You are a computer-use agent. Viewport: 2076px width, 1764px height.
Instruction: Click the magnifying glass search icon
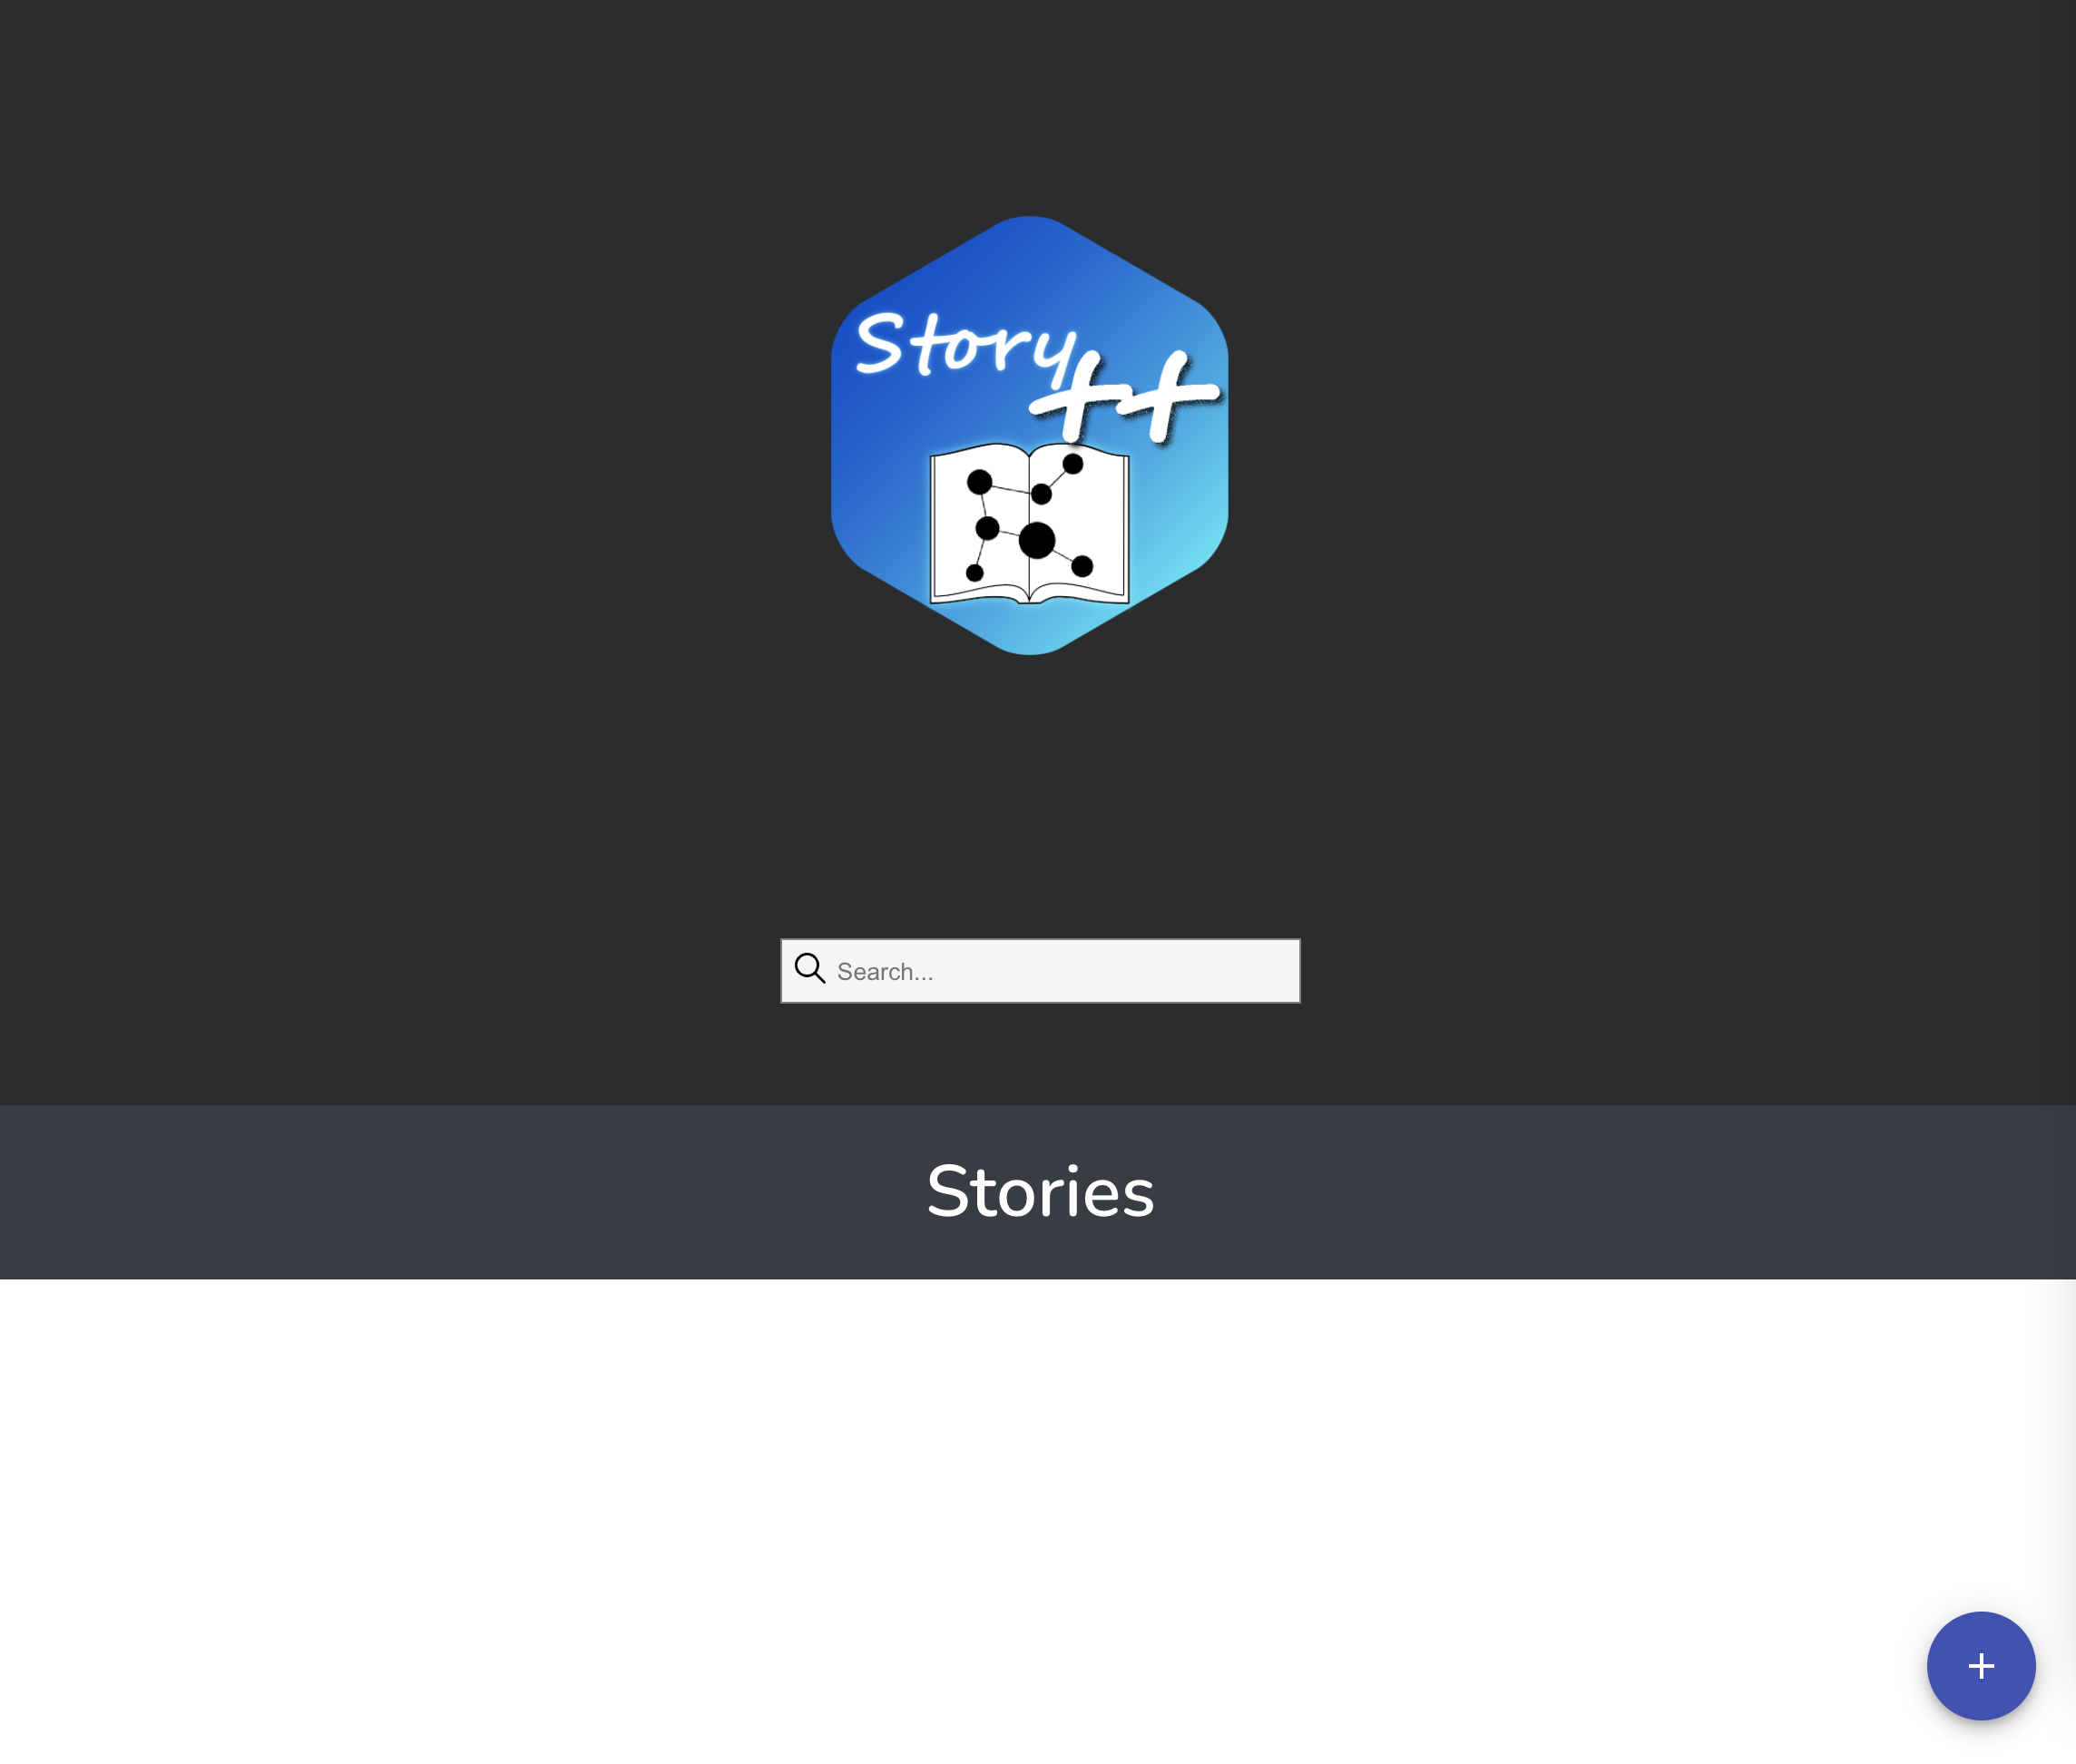(809, 968)
